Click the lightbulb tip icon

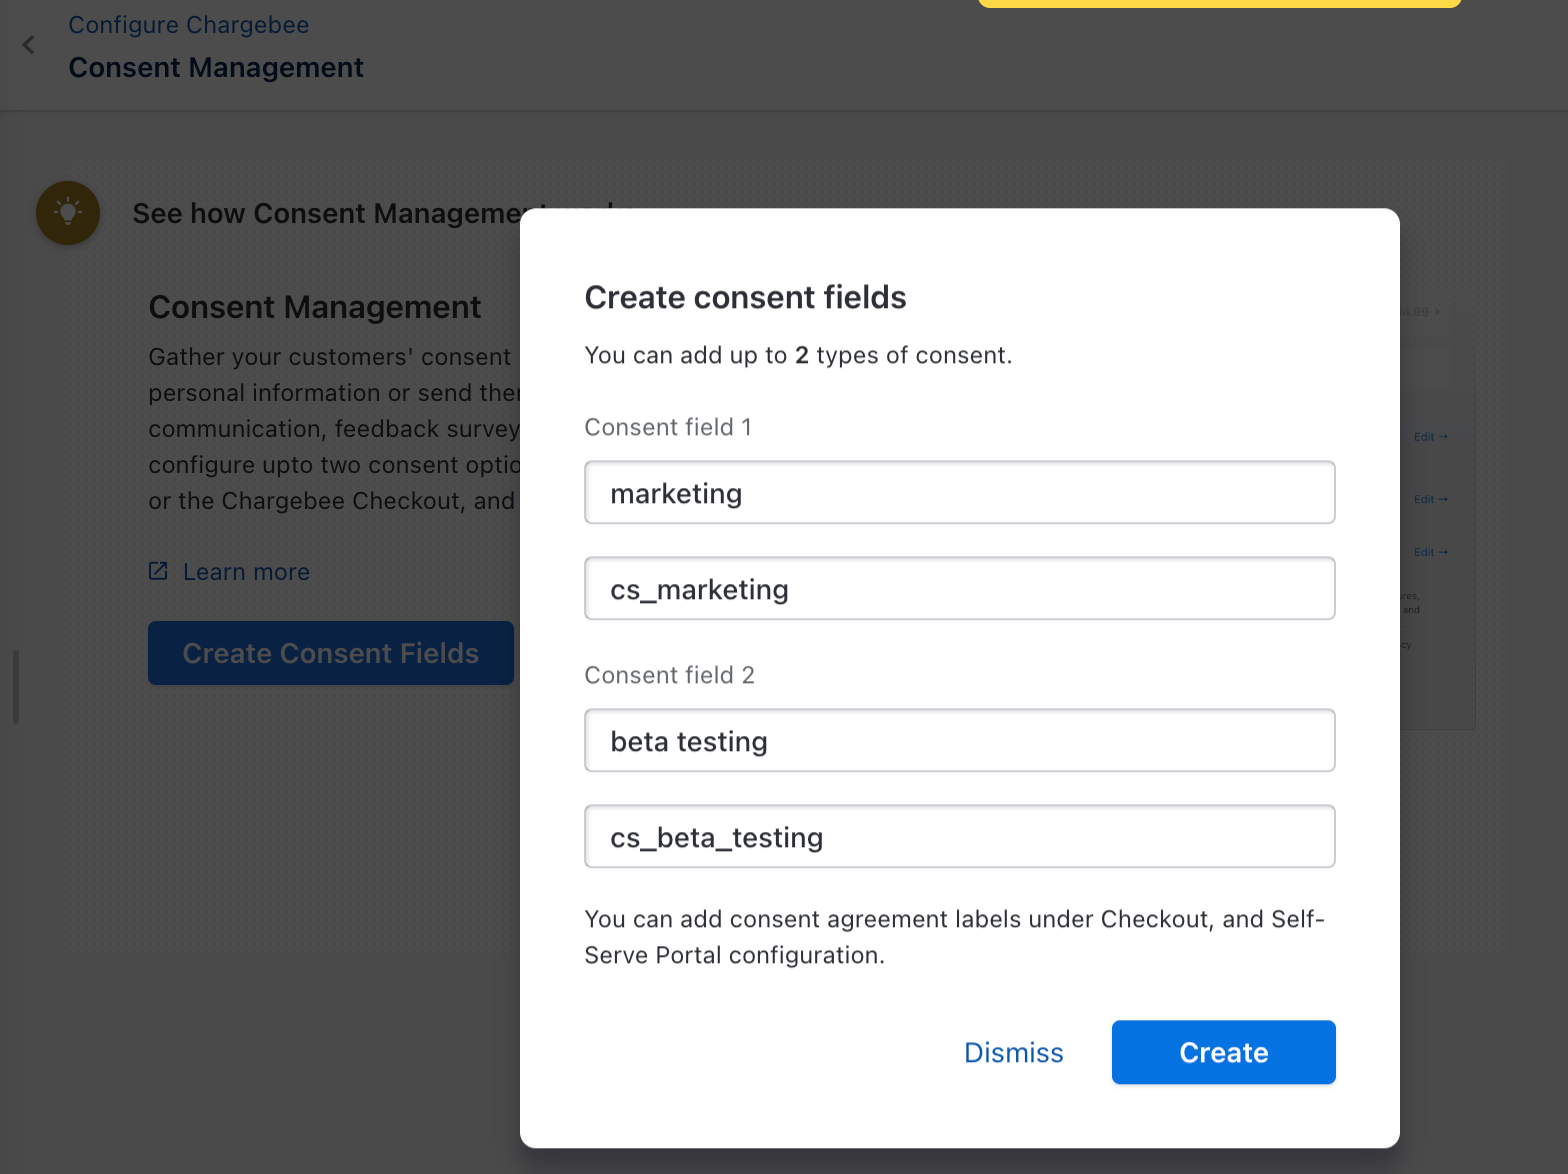[x=68, y=212]
